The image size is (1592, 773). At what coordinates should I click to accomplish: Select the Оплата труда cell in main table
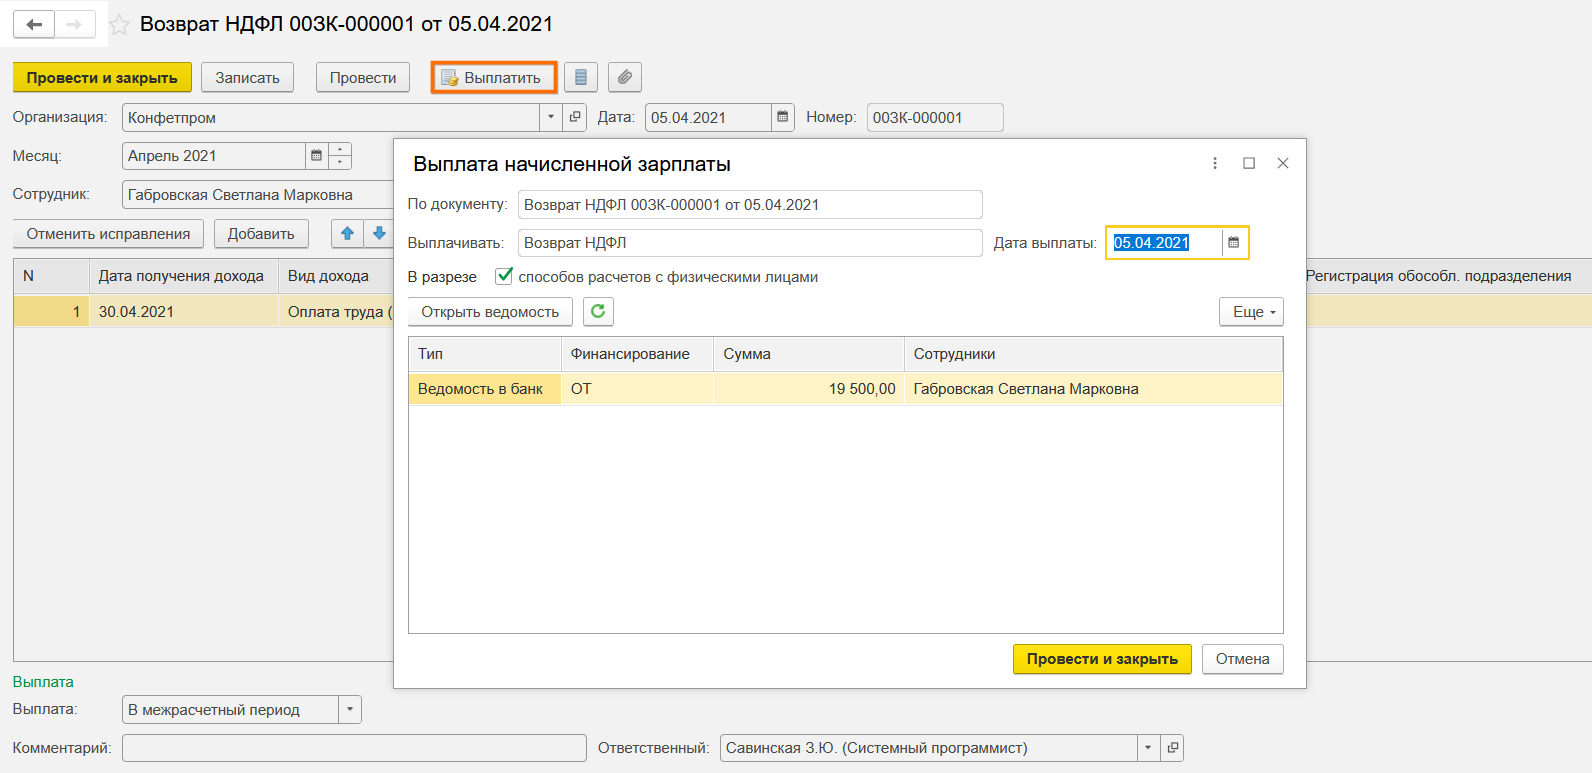pos(336,312)
